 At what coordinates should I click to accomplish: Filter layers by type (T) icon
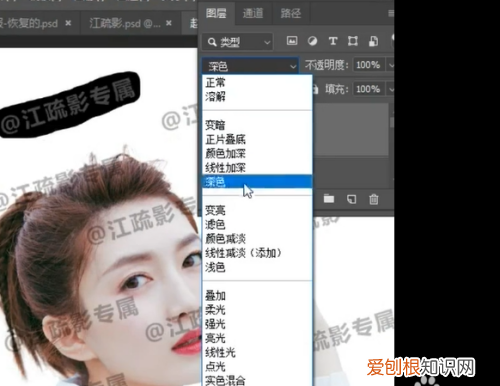tap(333, 41)
